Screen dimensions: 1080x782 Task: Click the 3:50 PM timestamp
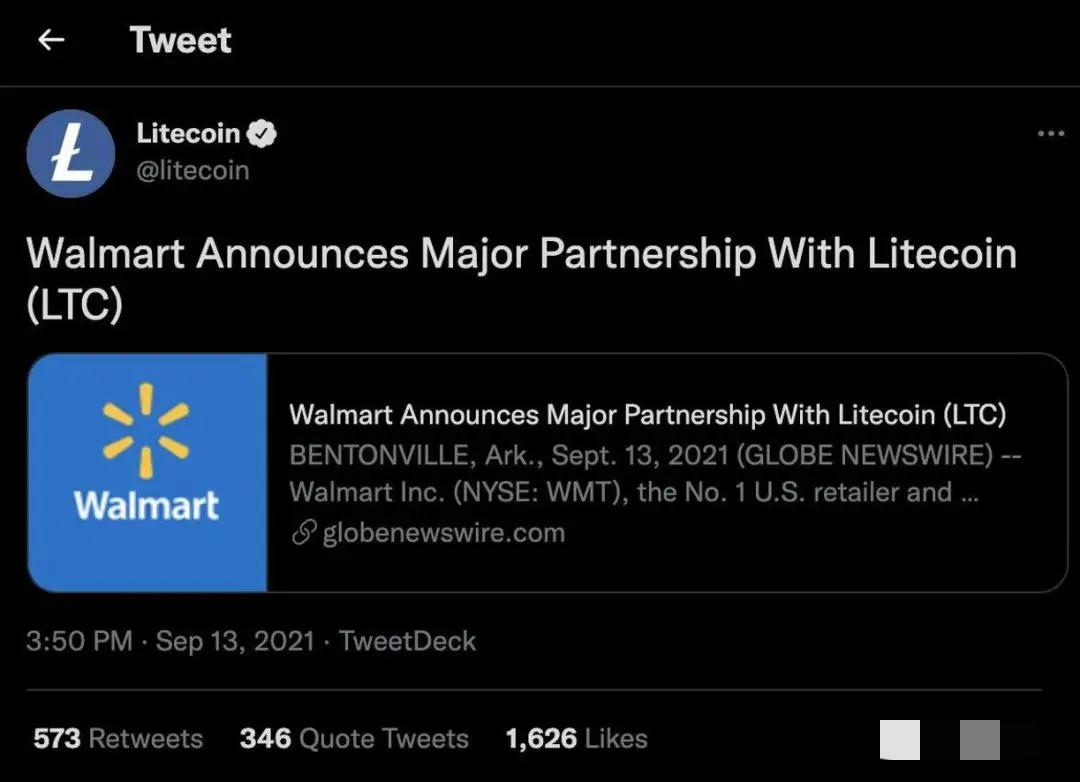[x=79, y=641]
